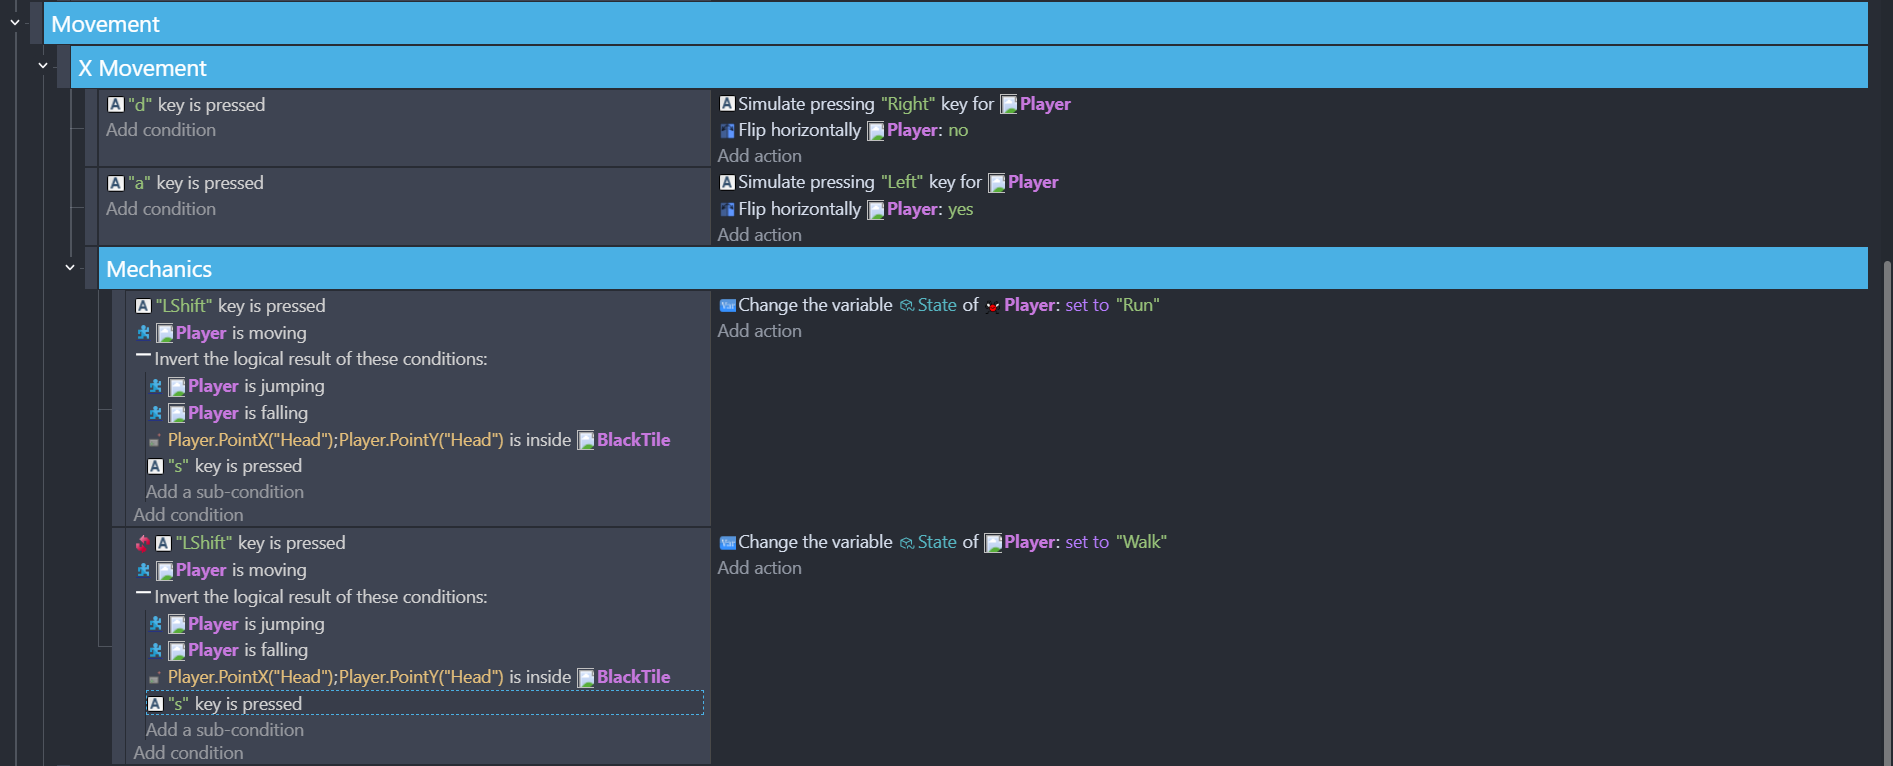Viewport: 1893px width, 766px height.
Task: Click Player object icon in set to "Walk" action
Action: 993,543
